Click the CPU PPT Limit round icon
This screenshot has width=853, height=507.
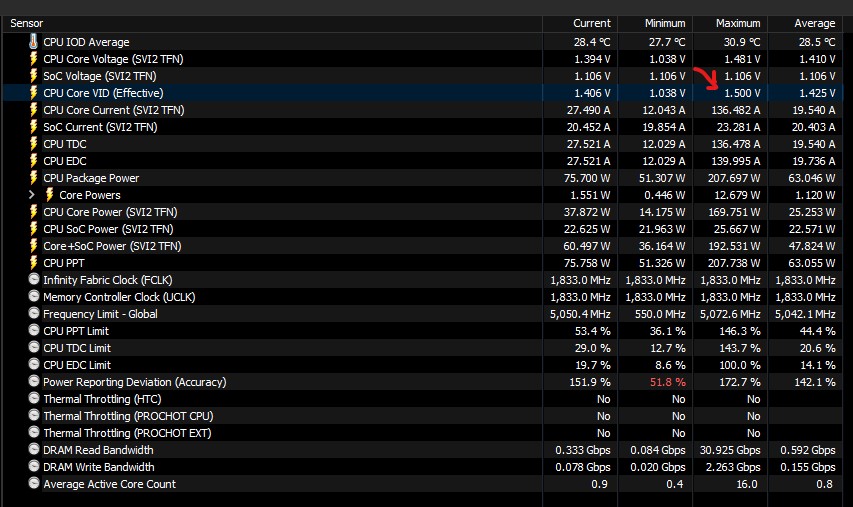(33, 331)
